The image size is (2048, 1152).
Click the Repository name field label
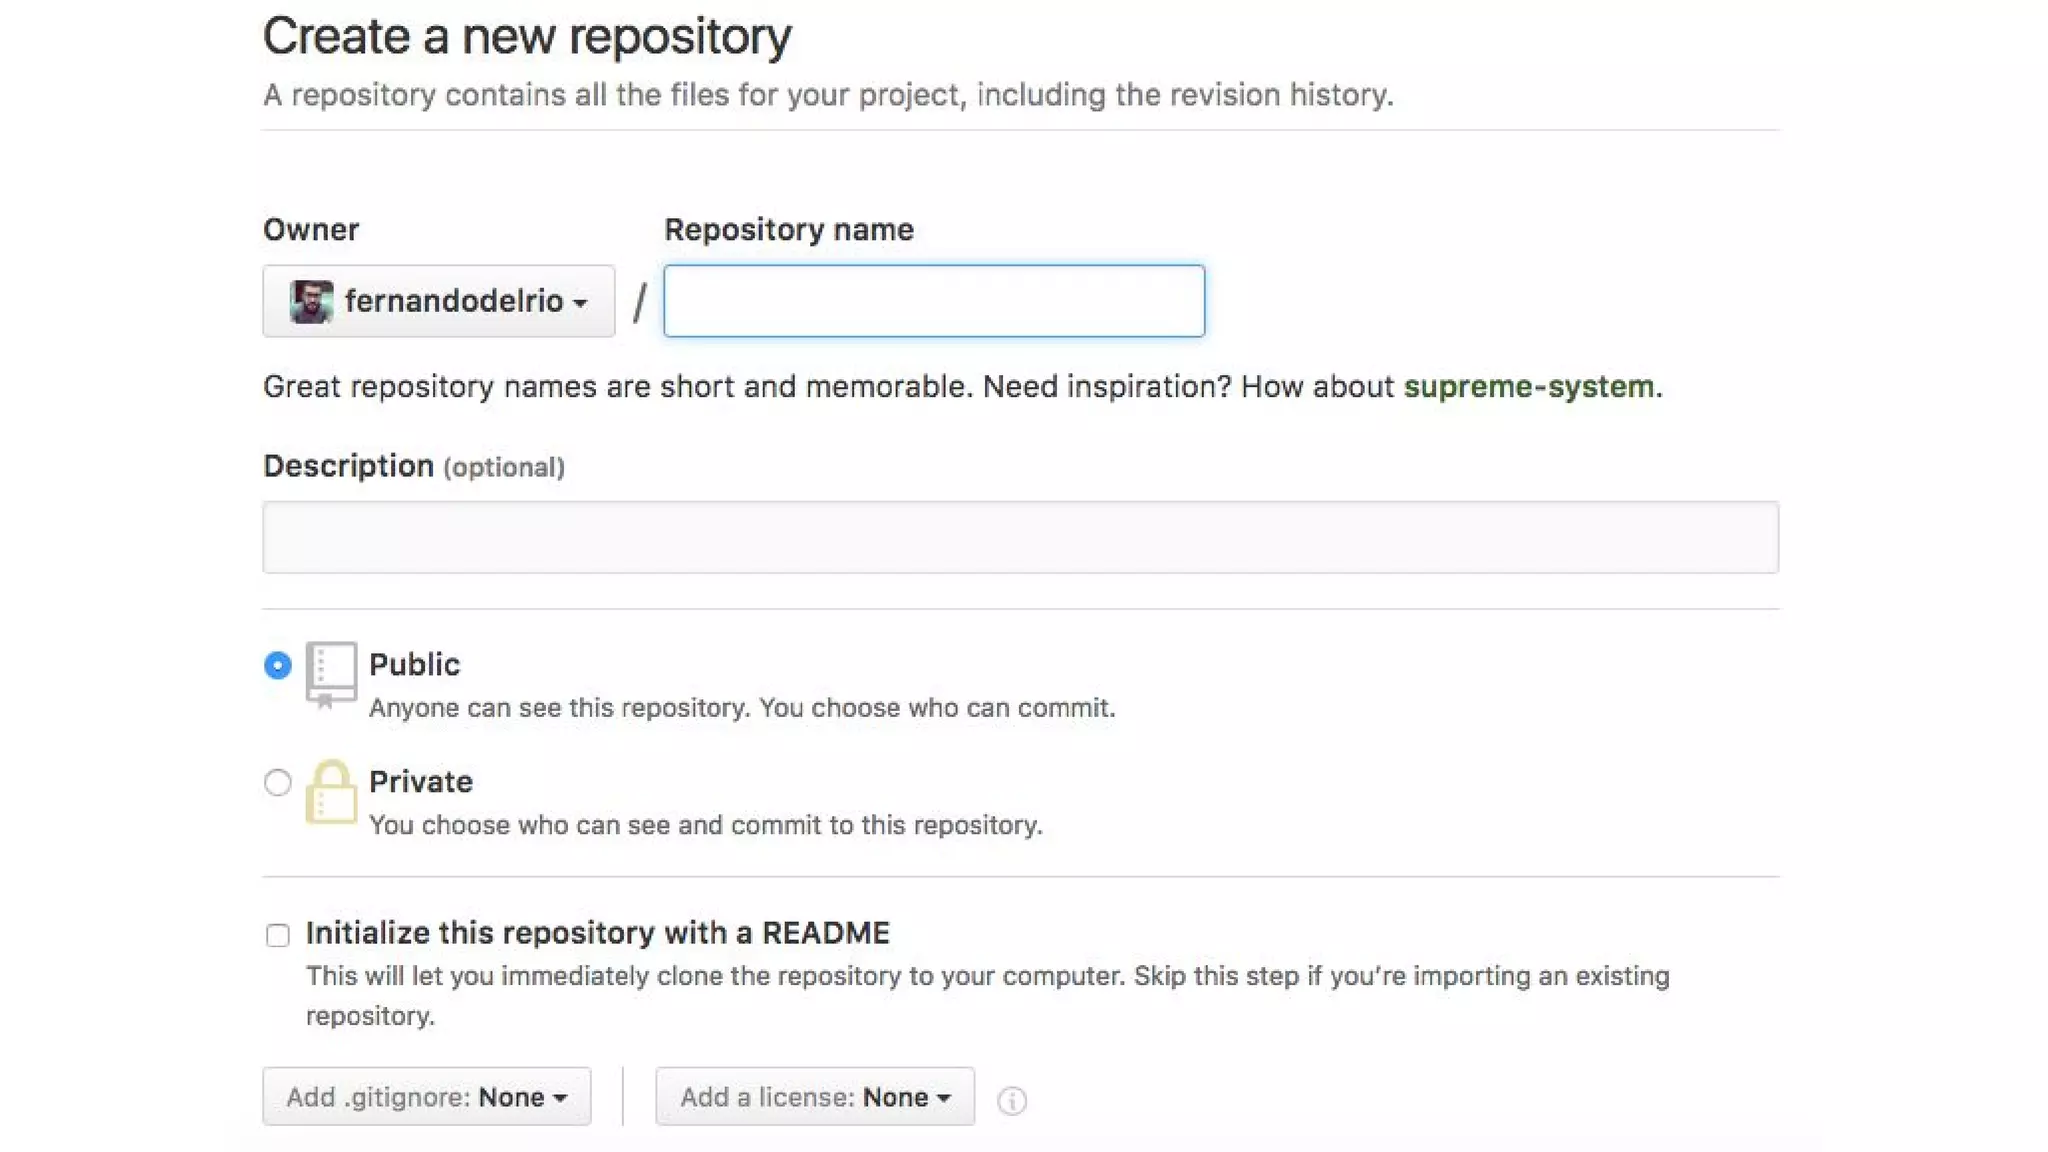point(788,230)
